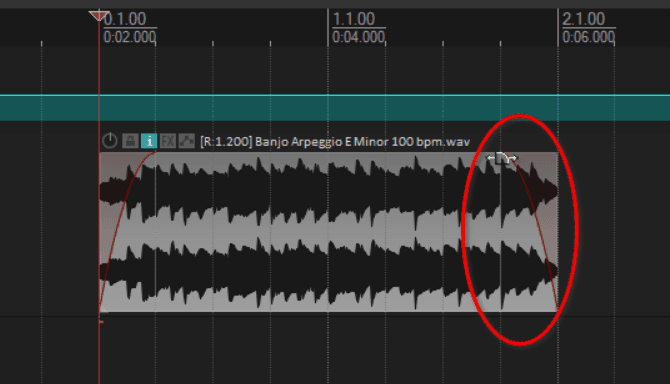The width and height of the screenshot is (670, 384).
Task: Click the 0.1.00 ruler position
Action: pos(125,19)
